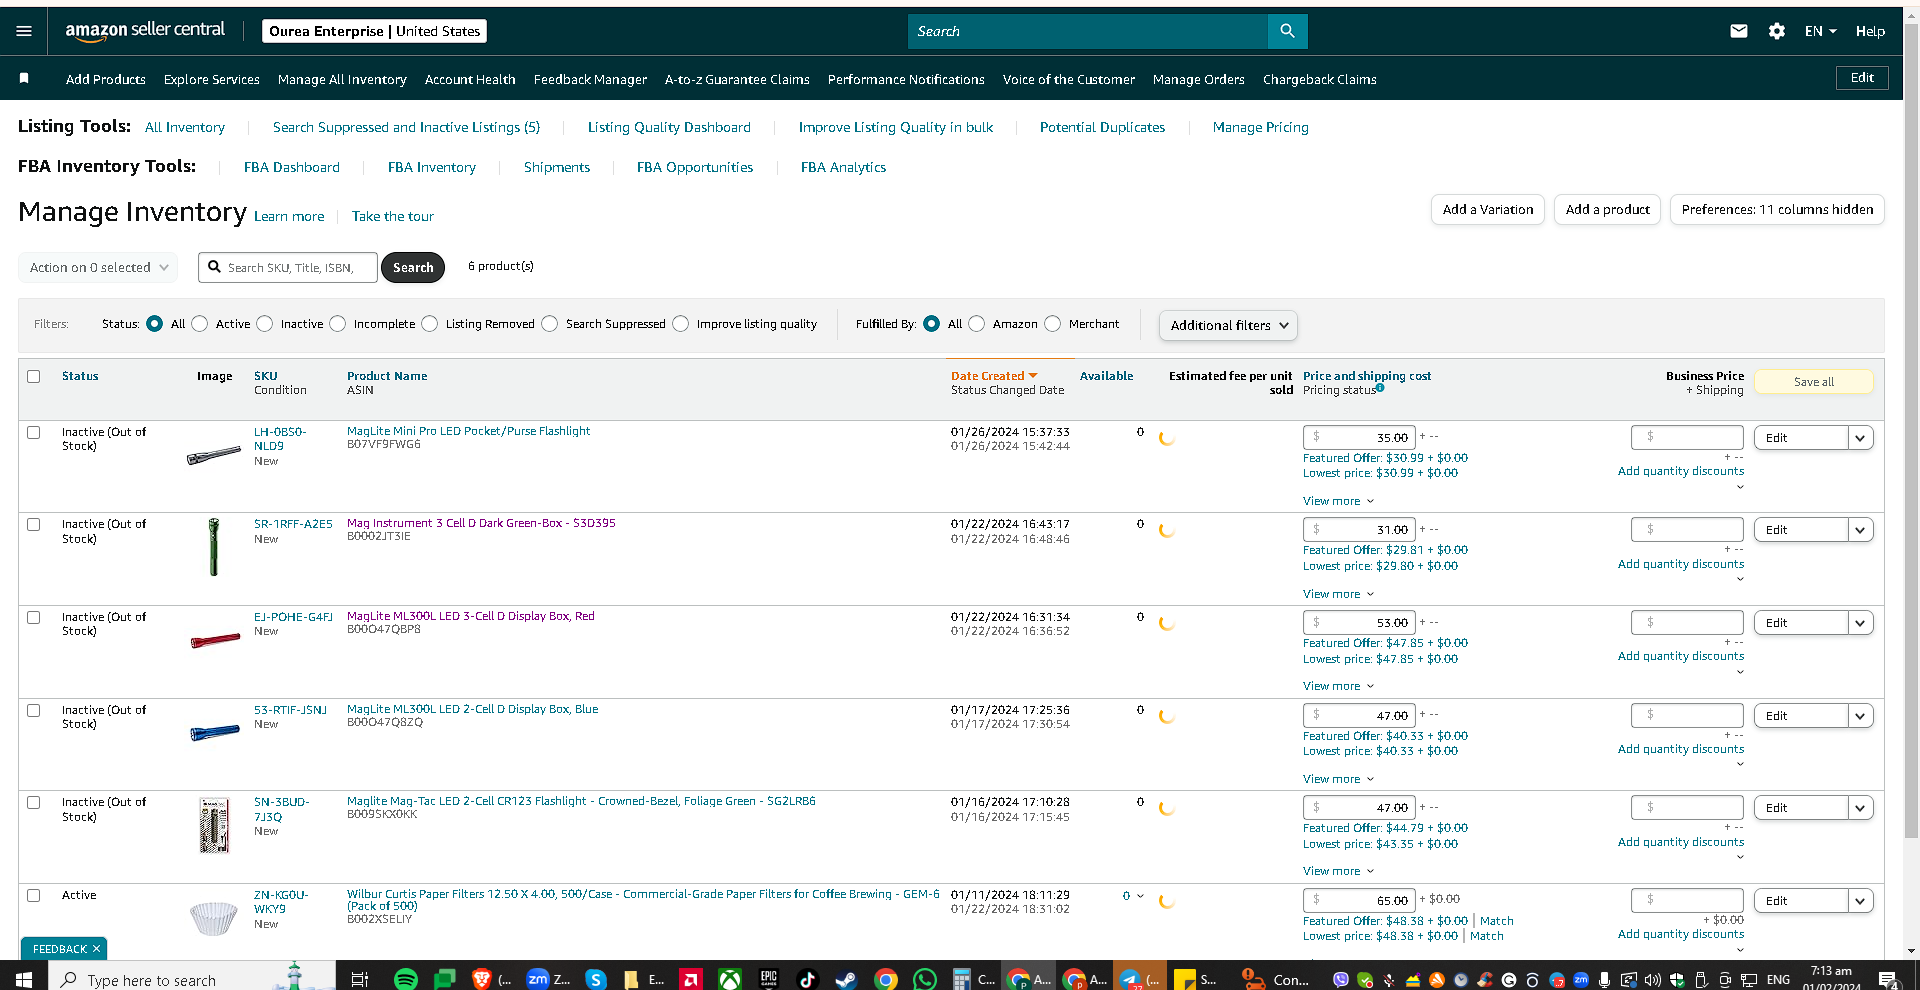Open Edit dropdown arrow for MagLite Mini Pro
1920x990 pixels.
[x=1860, y=438]
